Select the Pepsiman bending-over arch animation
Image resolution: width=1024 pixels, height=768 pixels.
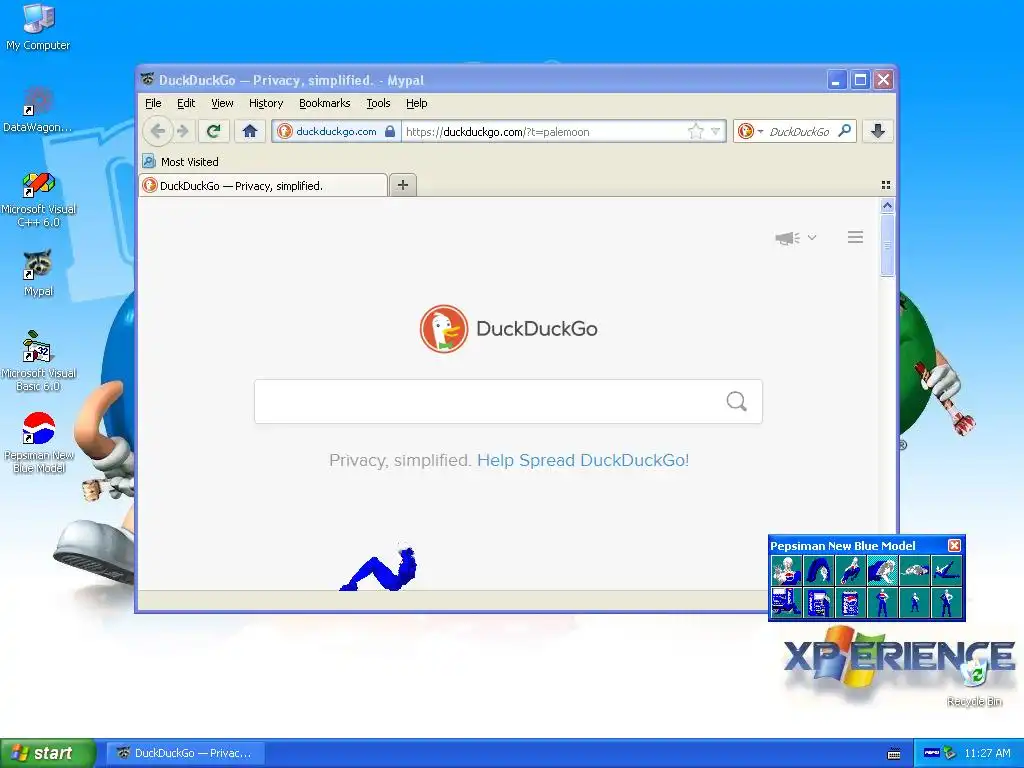pyautogui.click(x=818, y=570)
